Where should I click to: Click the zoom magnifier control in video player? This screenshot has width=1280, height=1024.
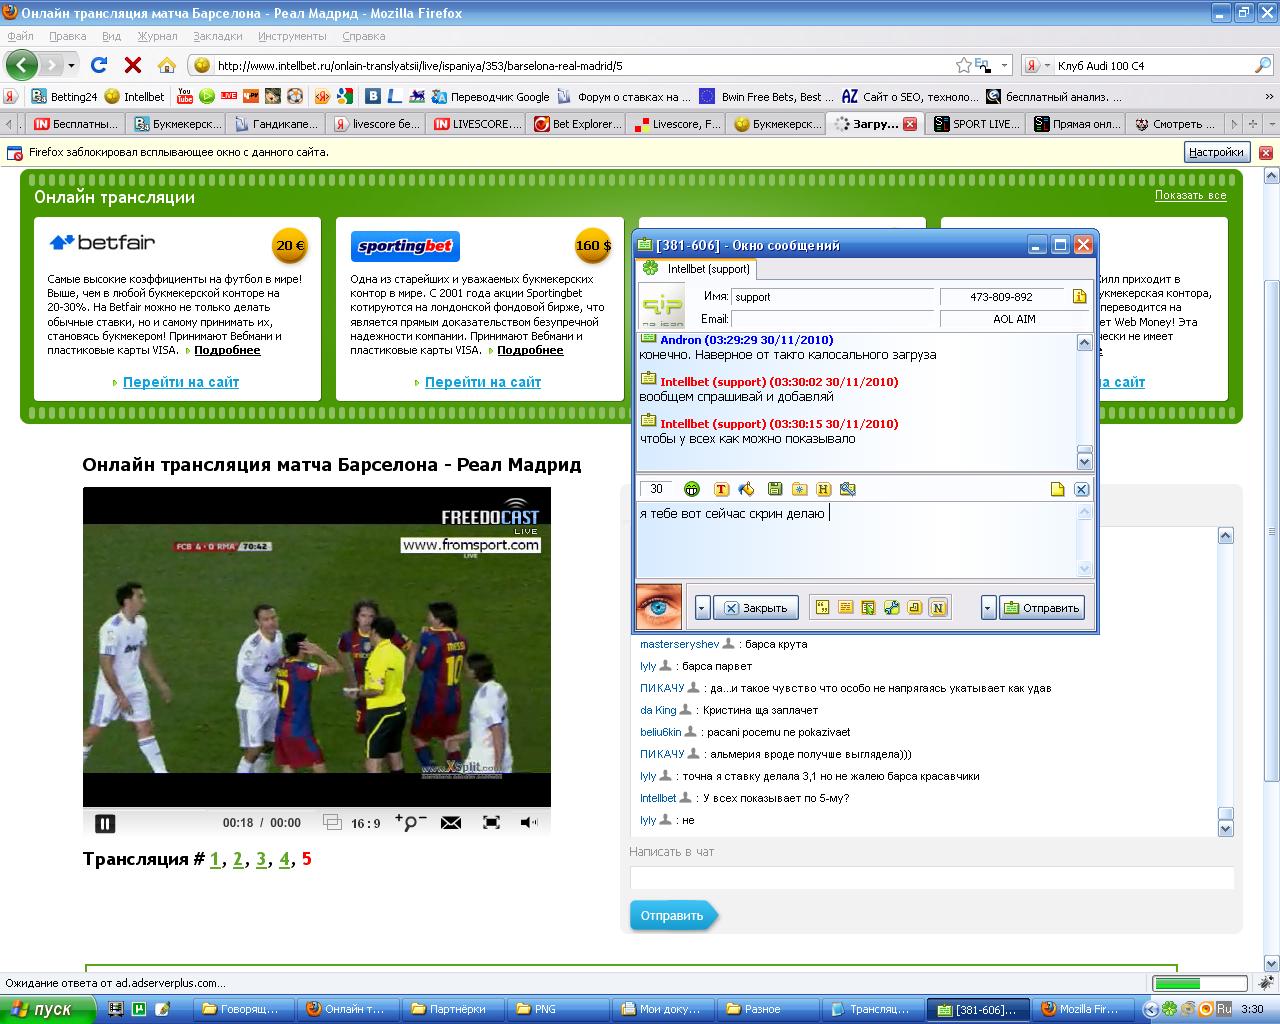click(411, 822)
